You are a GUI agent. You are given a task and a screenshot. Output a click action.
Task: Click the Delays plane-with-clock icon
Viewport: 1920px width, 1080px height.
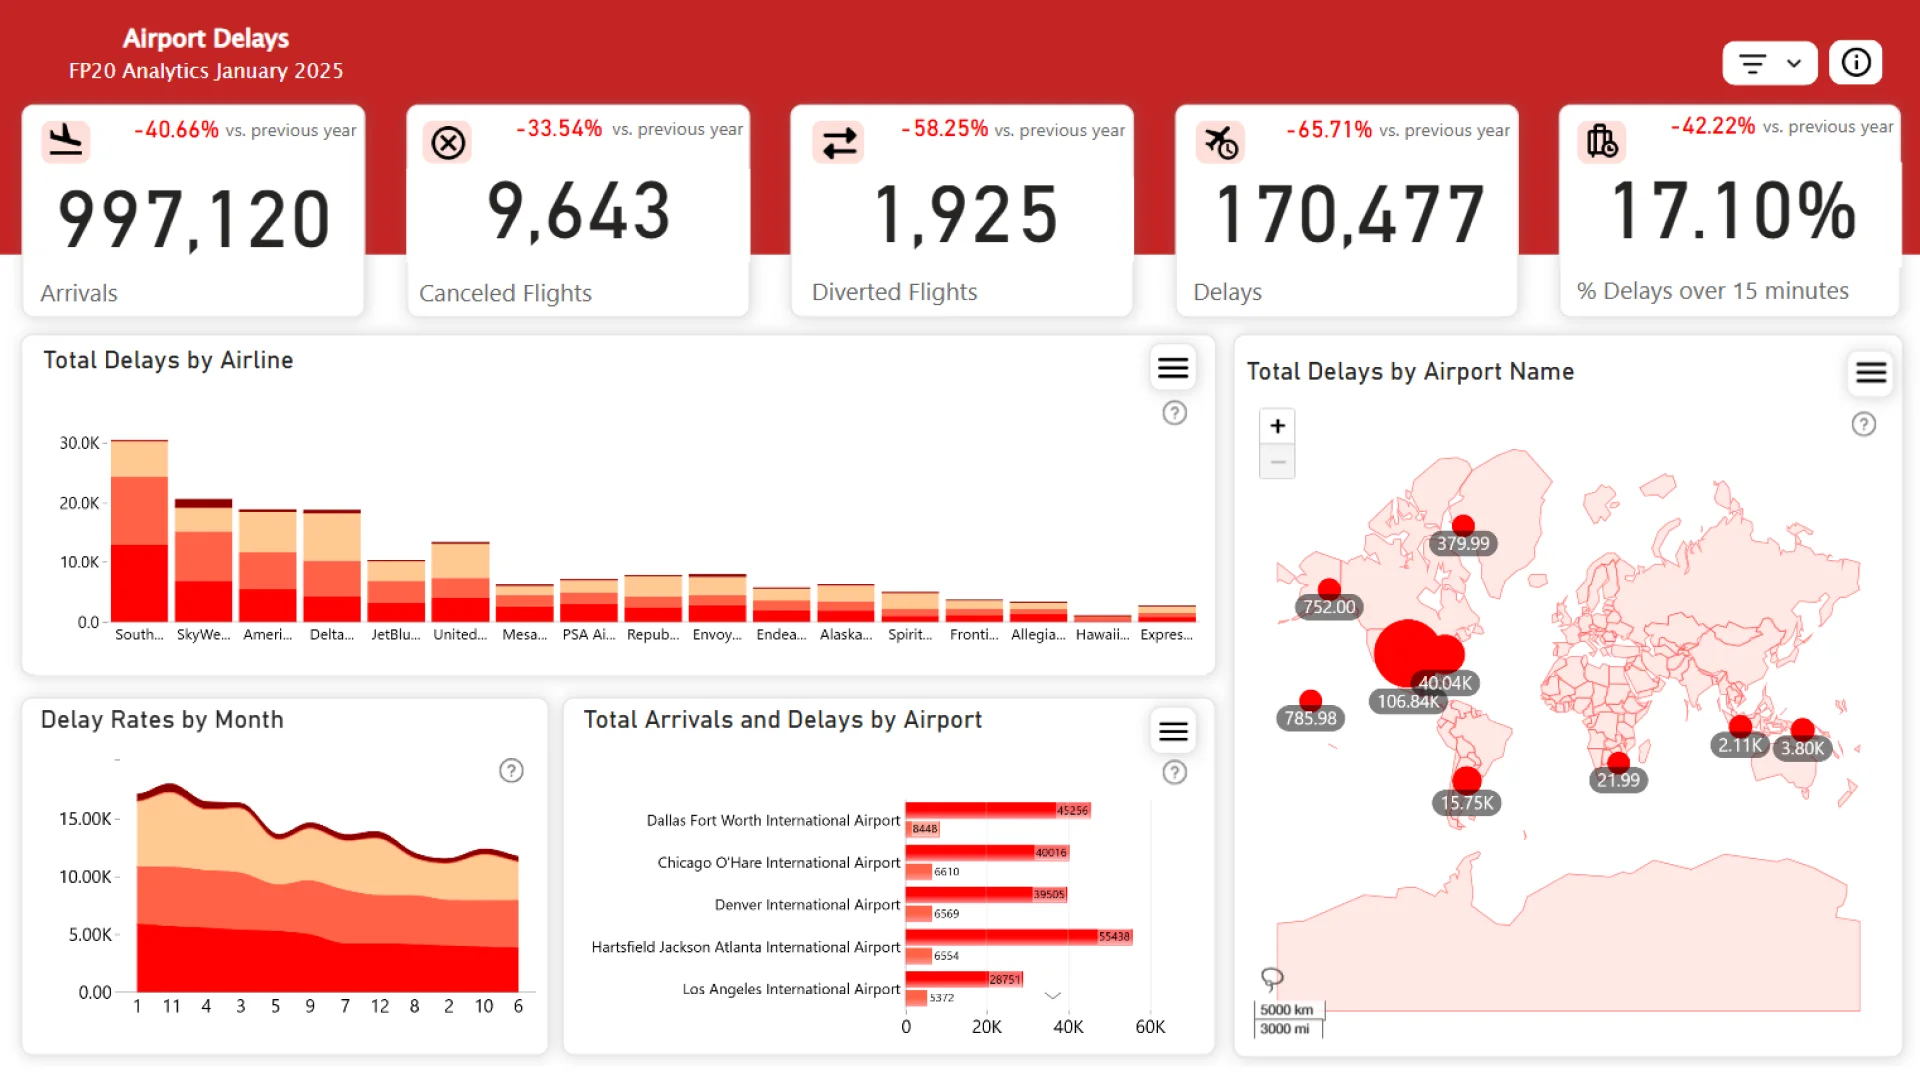click(1221, 143)
